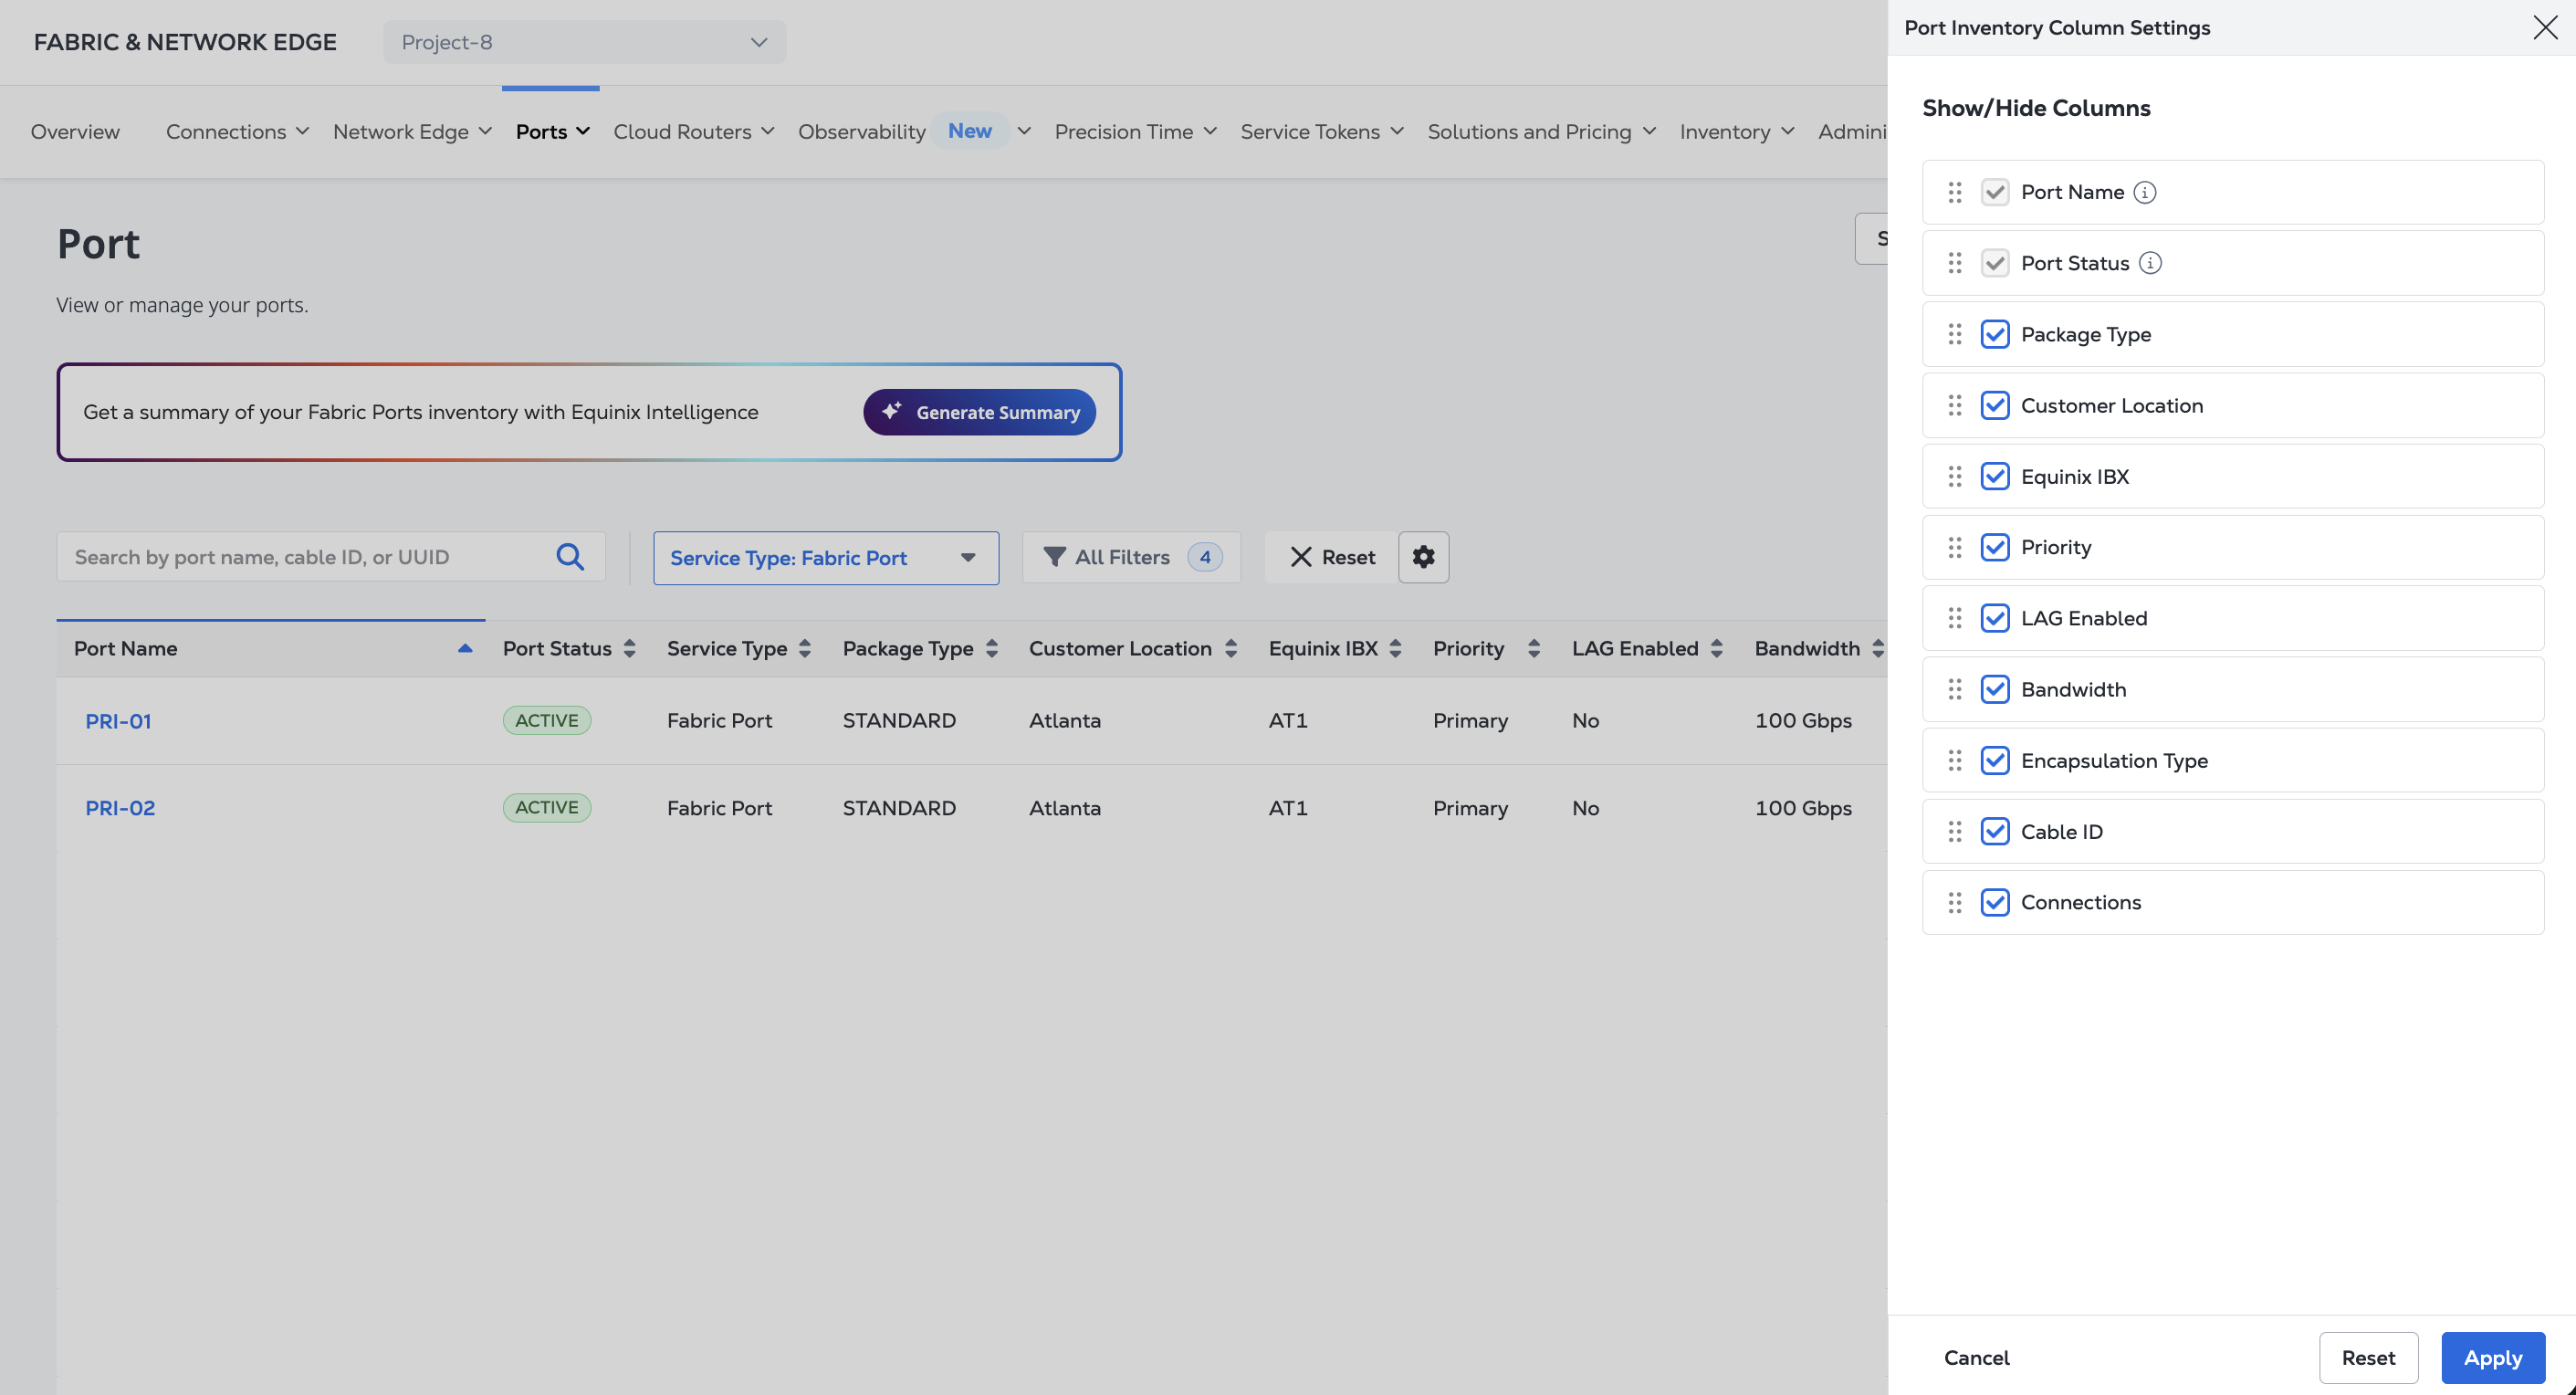Sort by Service Type column arrows
Screen dimensions: 2576x1395
coord(805,648)
